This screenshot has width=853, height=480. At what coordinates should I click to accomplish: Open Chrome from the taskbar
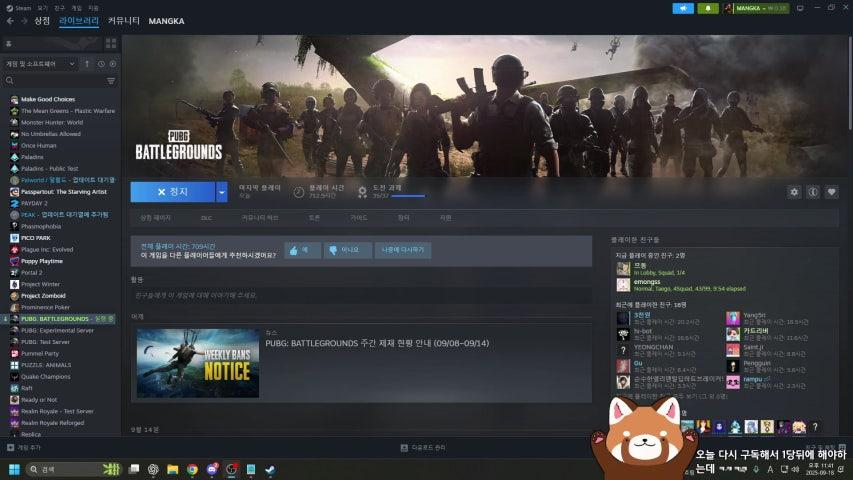[192, 469]
